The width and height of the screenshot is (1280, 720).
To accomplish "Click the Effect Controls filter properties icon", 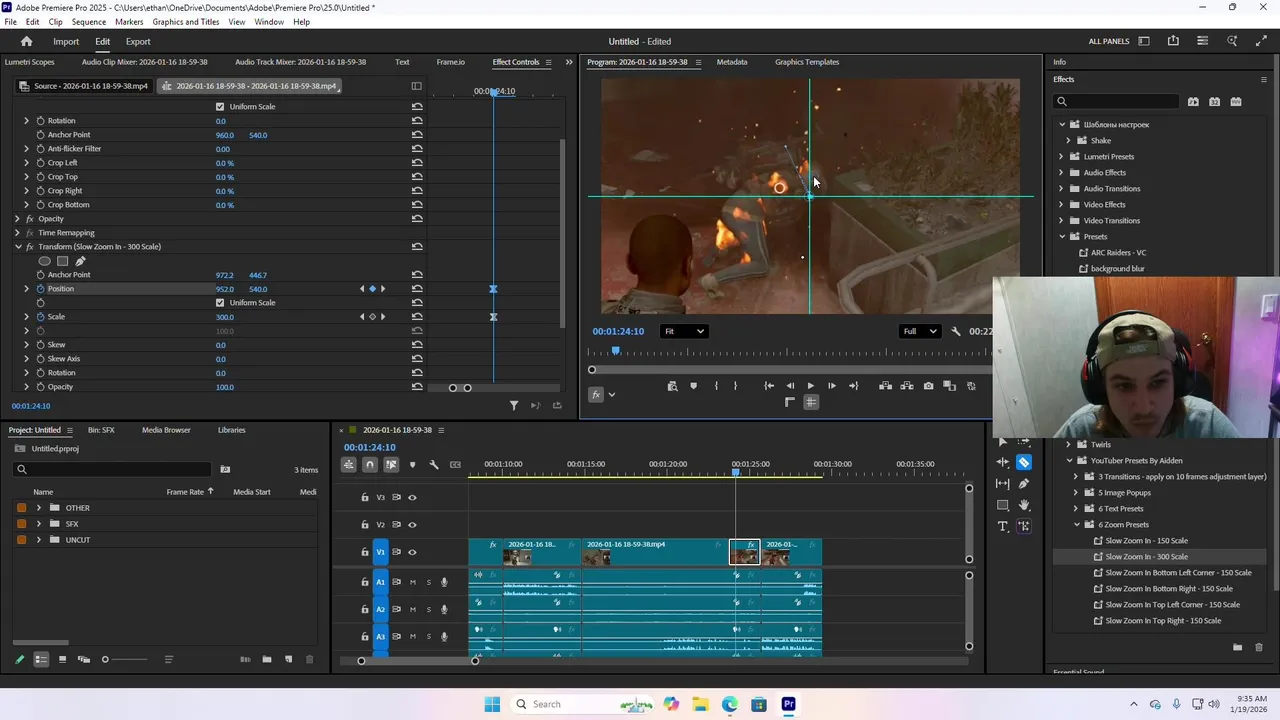I will 514,405.
